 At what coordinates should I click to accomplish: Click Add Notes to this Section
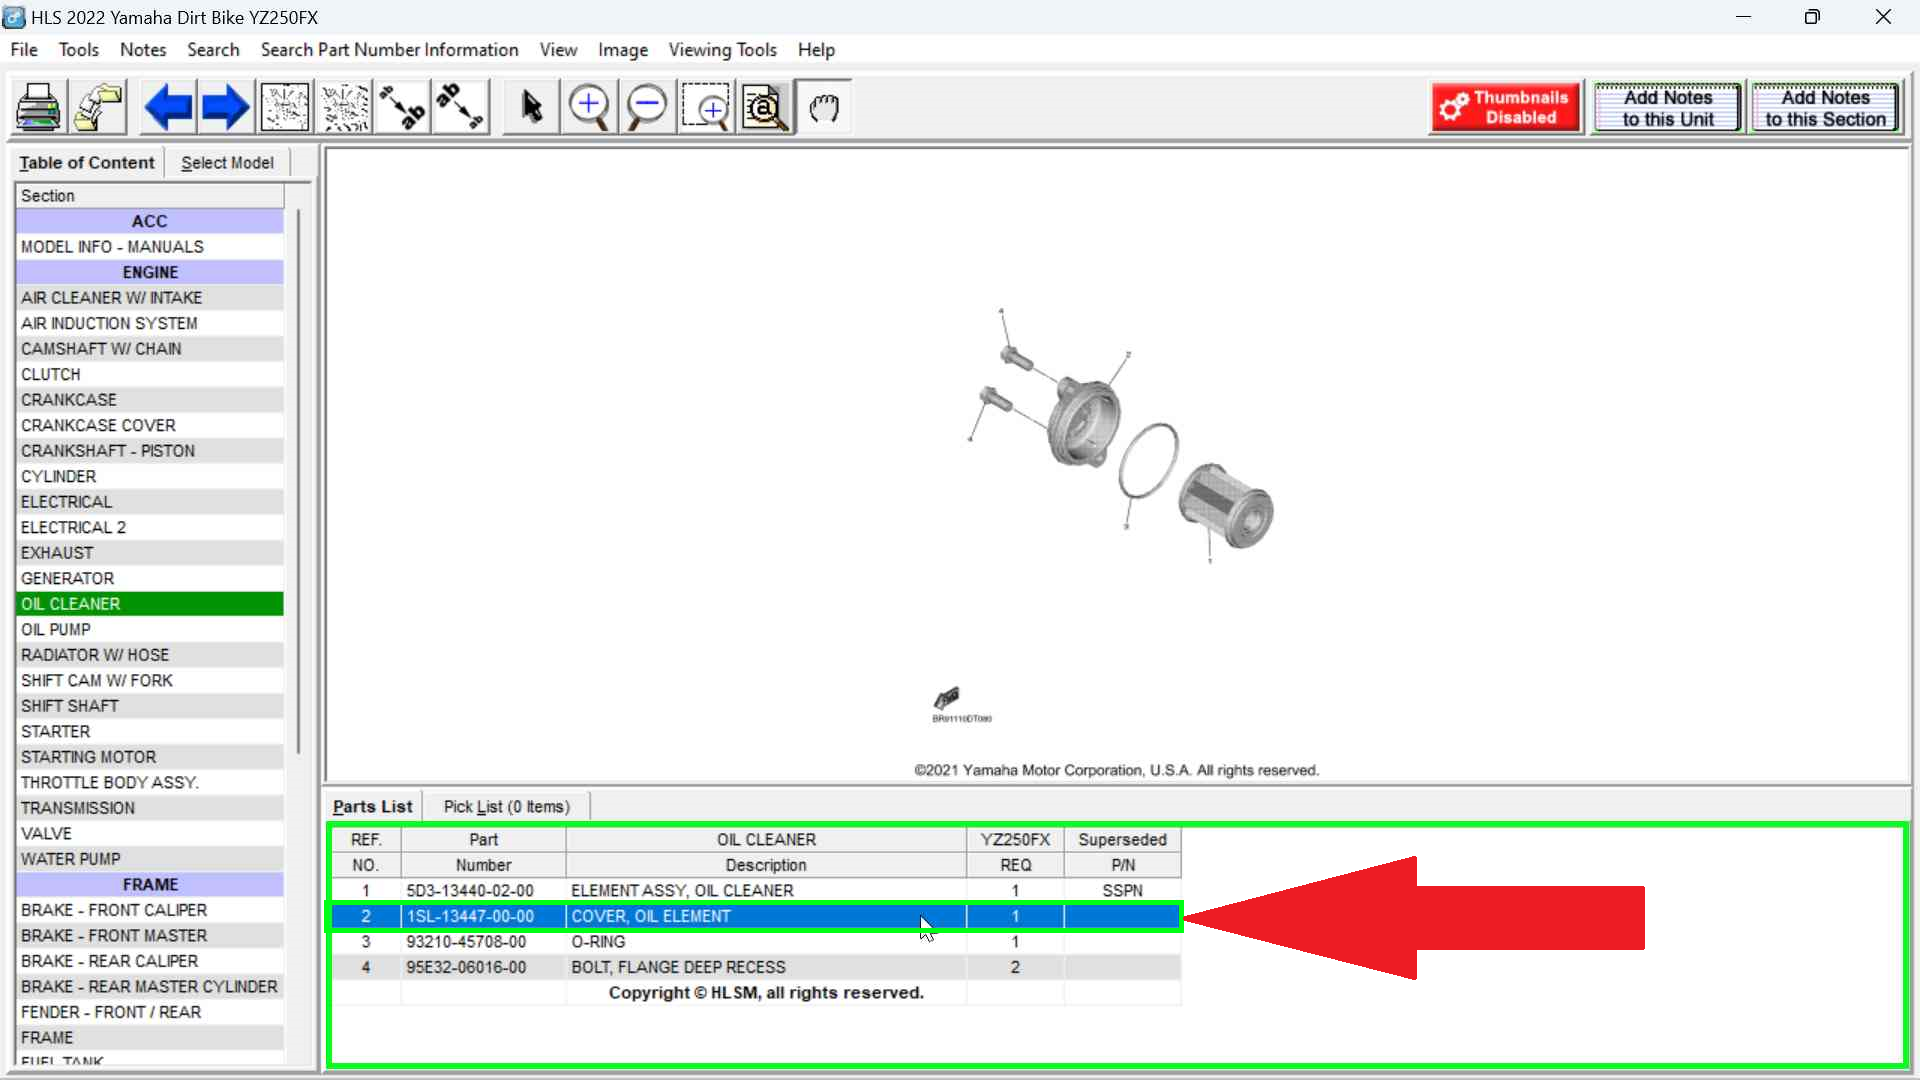[x=1825, y=107]
